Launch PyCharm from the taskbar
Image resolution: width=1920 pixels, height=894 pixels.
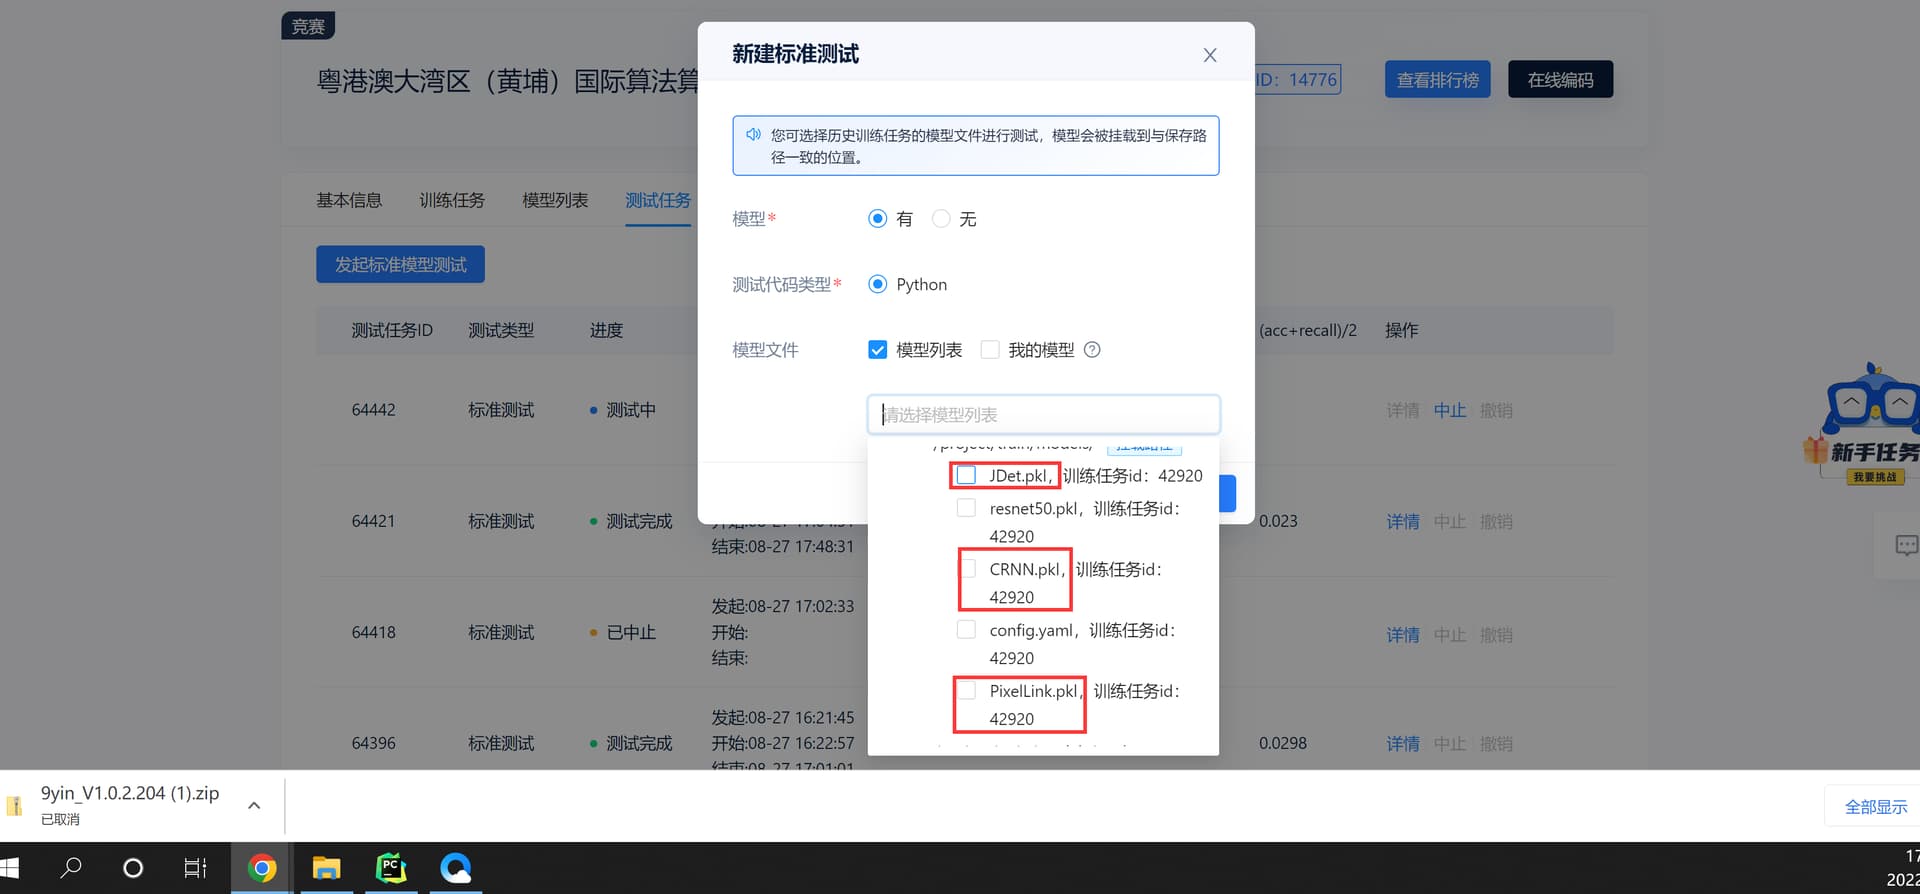coord(391,868)
